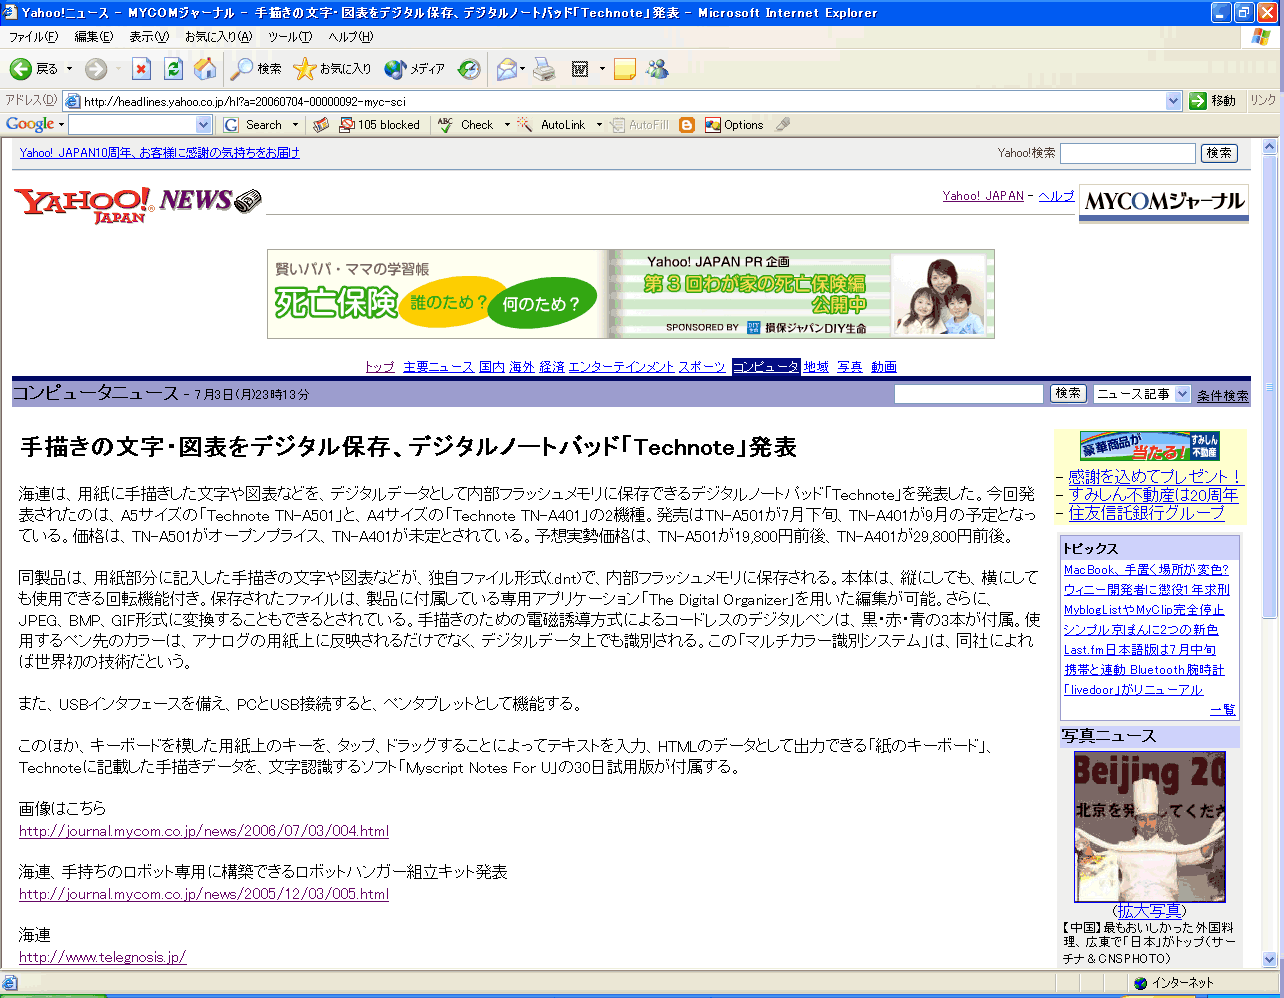Run Google toolbar spell Check
The width and height of the screenshot is (1284, 998).
[467, 125]
